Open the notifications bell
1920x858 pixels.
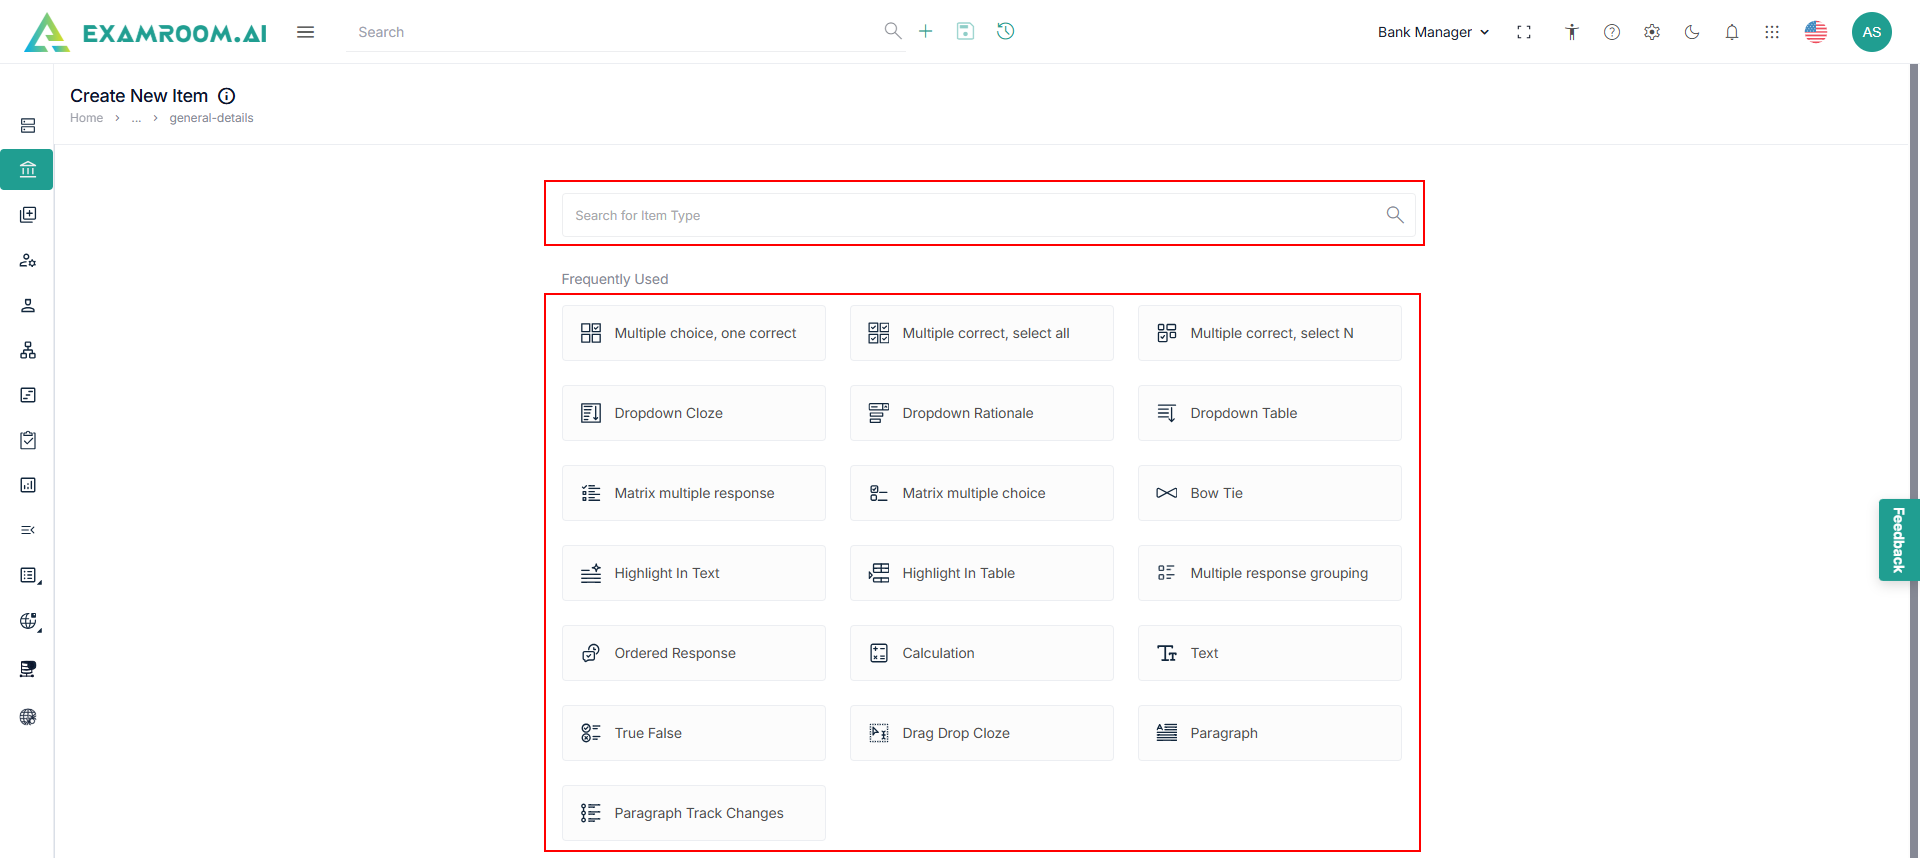(x=1732, y=32)
